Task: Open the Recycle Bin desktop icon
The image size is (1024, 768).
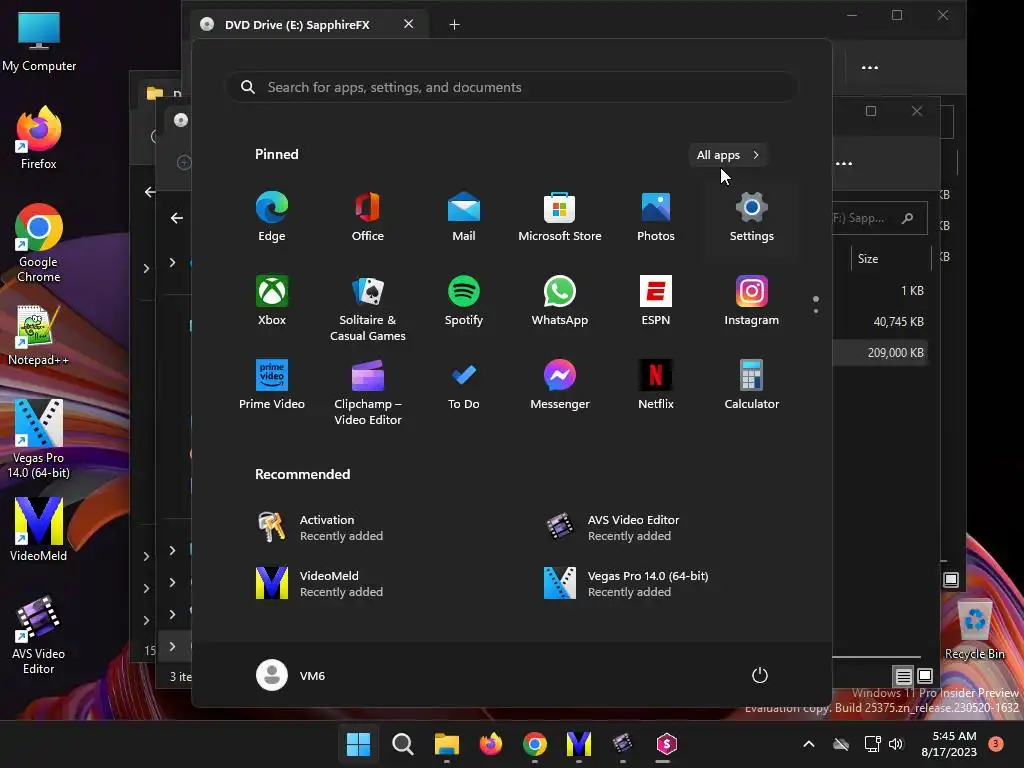Action: tap(974, 631)
